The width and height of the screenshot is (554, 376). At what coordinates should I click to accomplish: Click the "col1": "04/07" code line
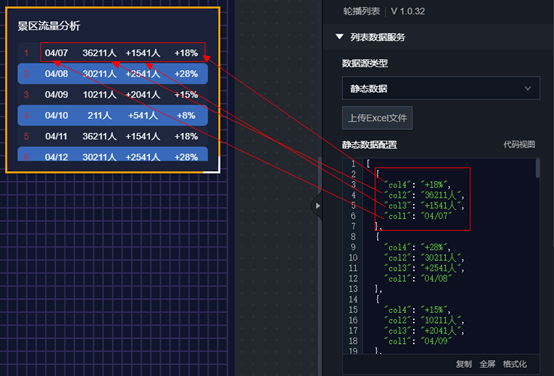(x=418, y=216)
